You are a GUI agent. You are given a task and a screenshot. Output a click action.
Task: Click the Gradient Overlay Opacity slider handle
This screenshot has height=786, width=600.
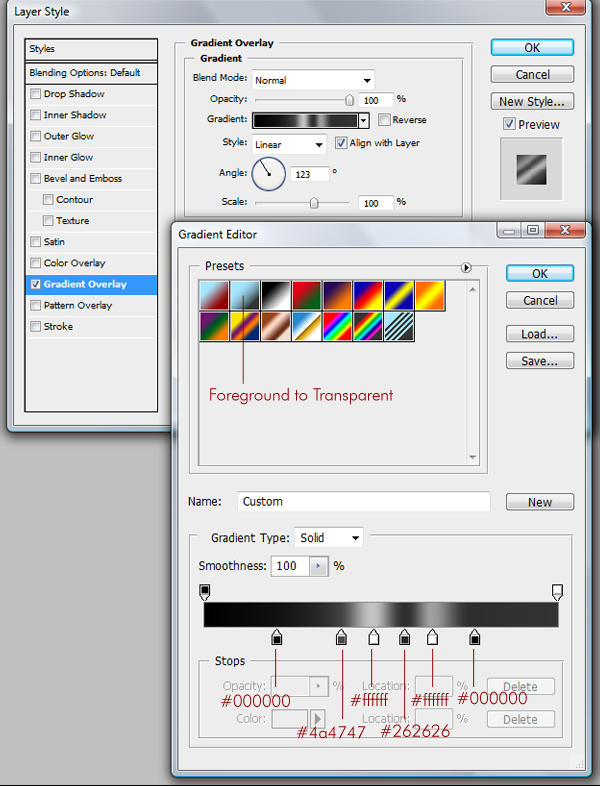(349, 100)
